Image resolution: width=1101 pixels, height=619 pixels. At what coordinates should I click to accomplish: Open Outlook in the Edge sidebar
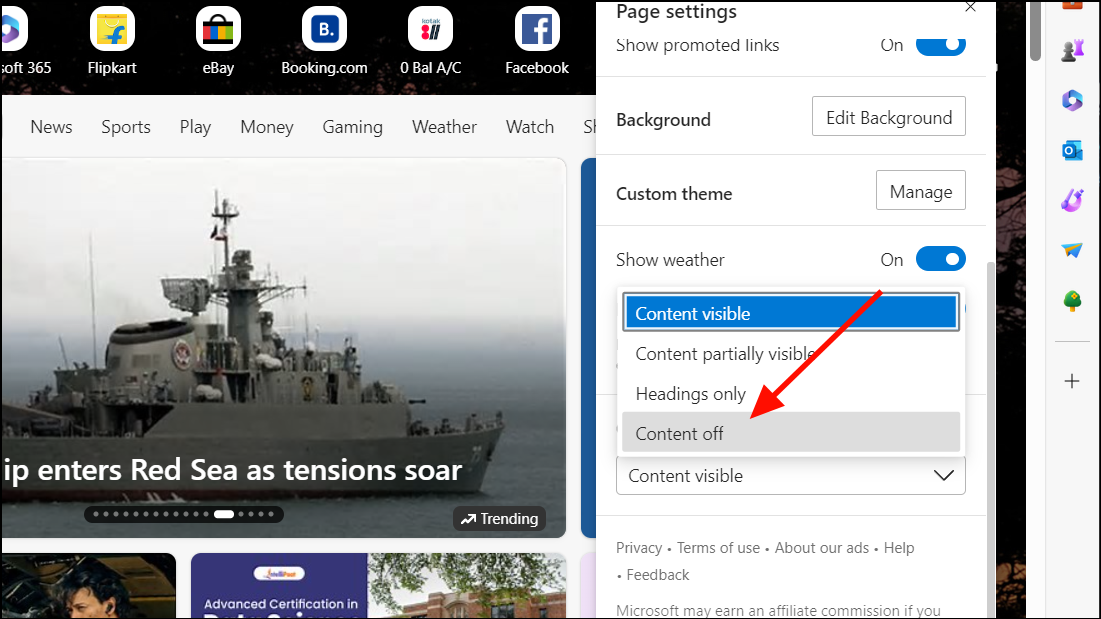point(1071,150)
